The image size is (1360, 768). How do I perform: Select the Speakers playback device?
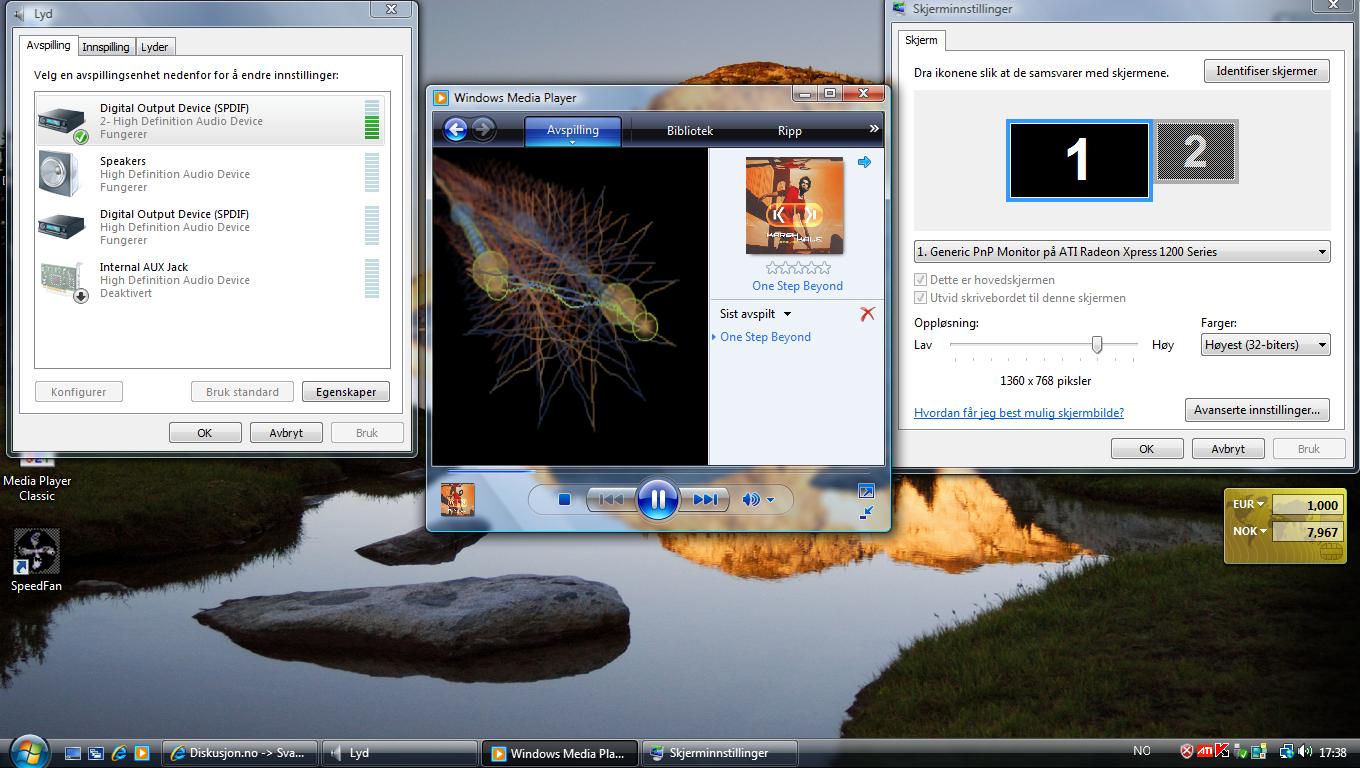tap(211, 173)
